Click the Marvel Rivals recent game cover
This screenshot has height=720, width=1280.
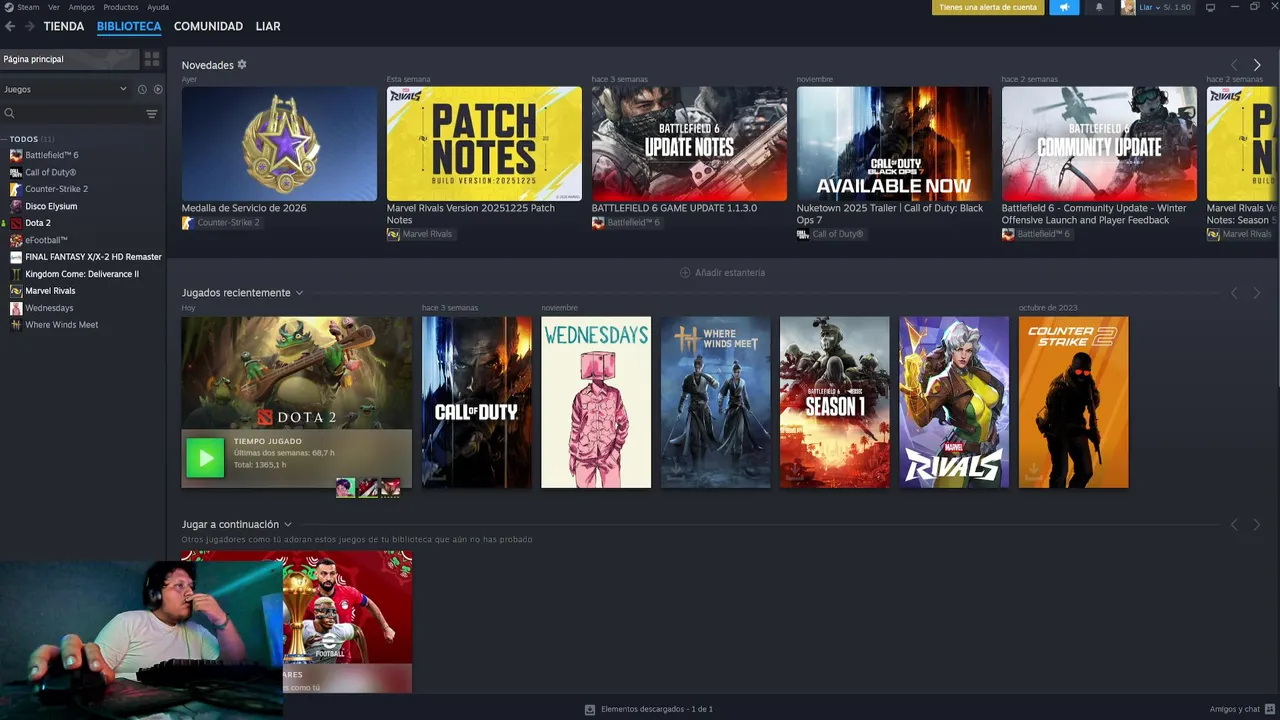click(954, 402)
